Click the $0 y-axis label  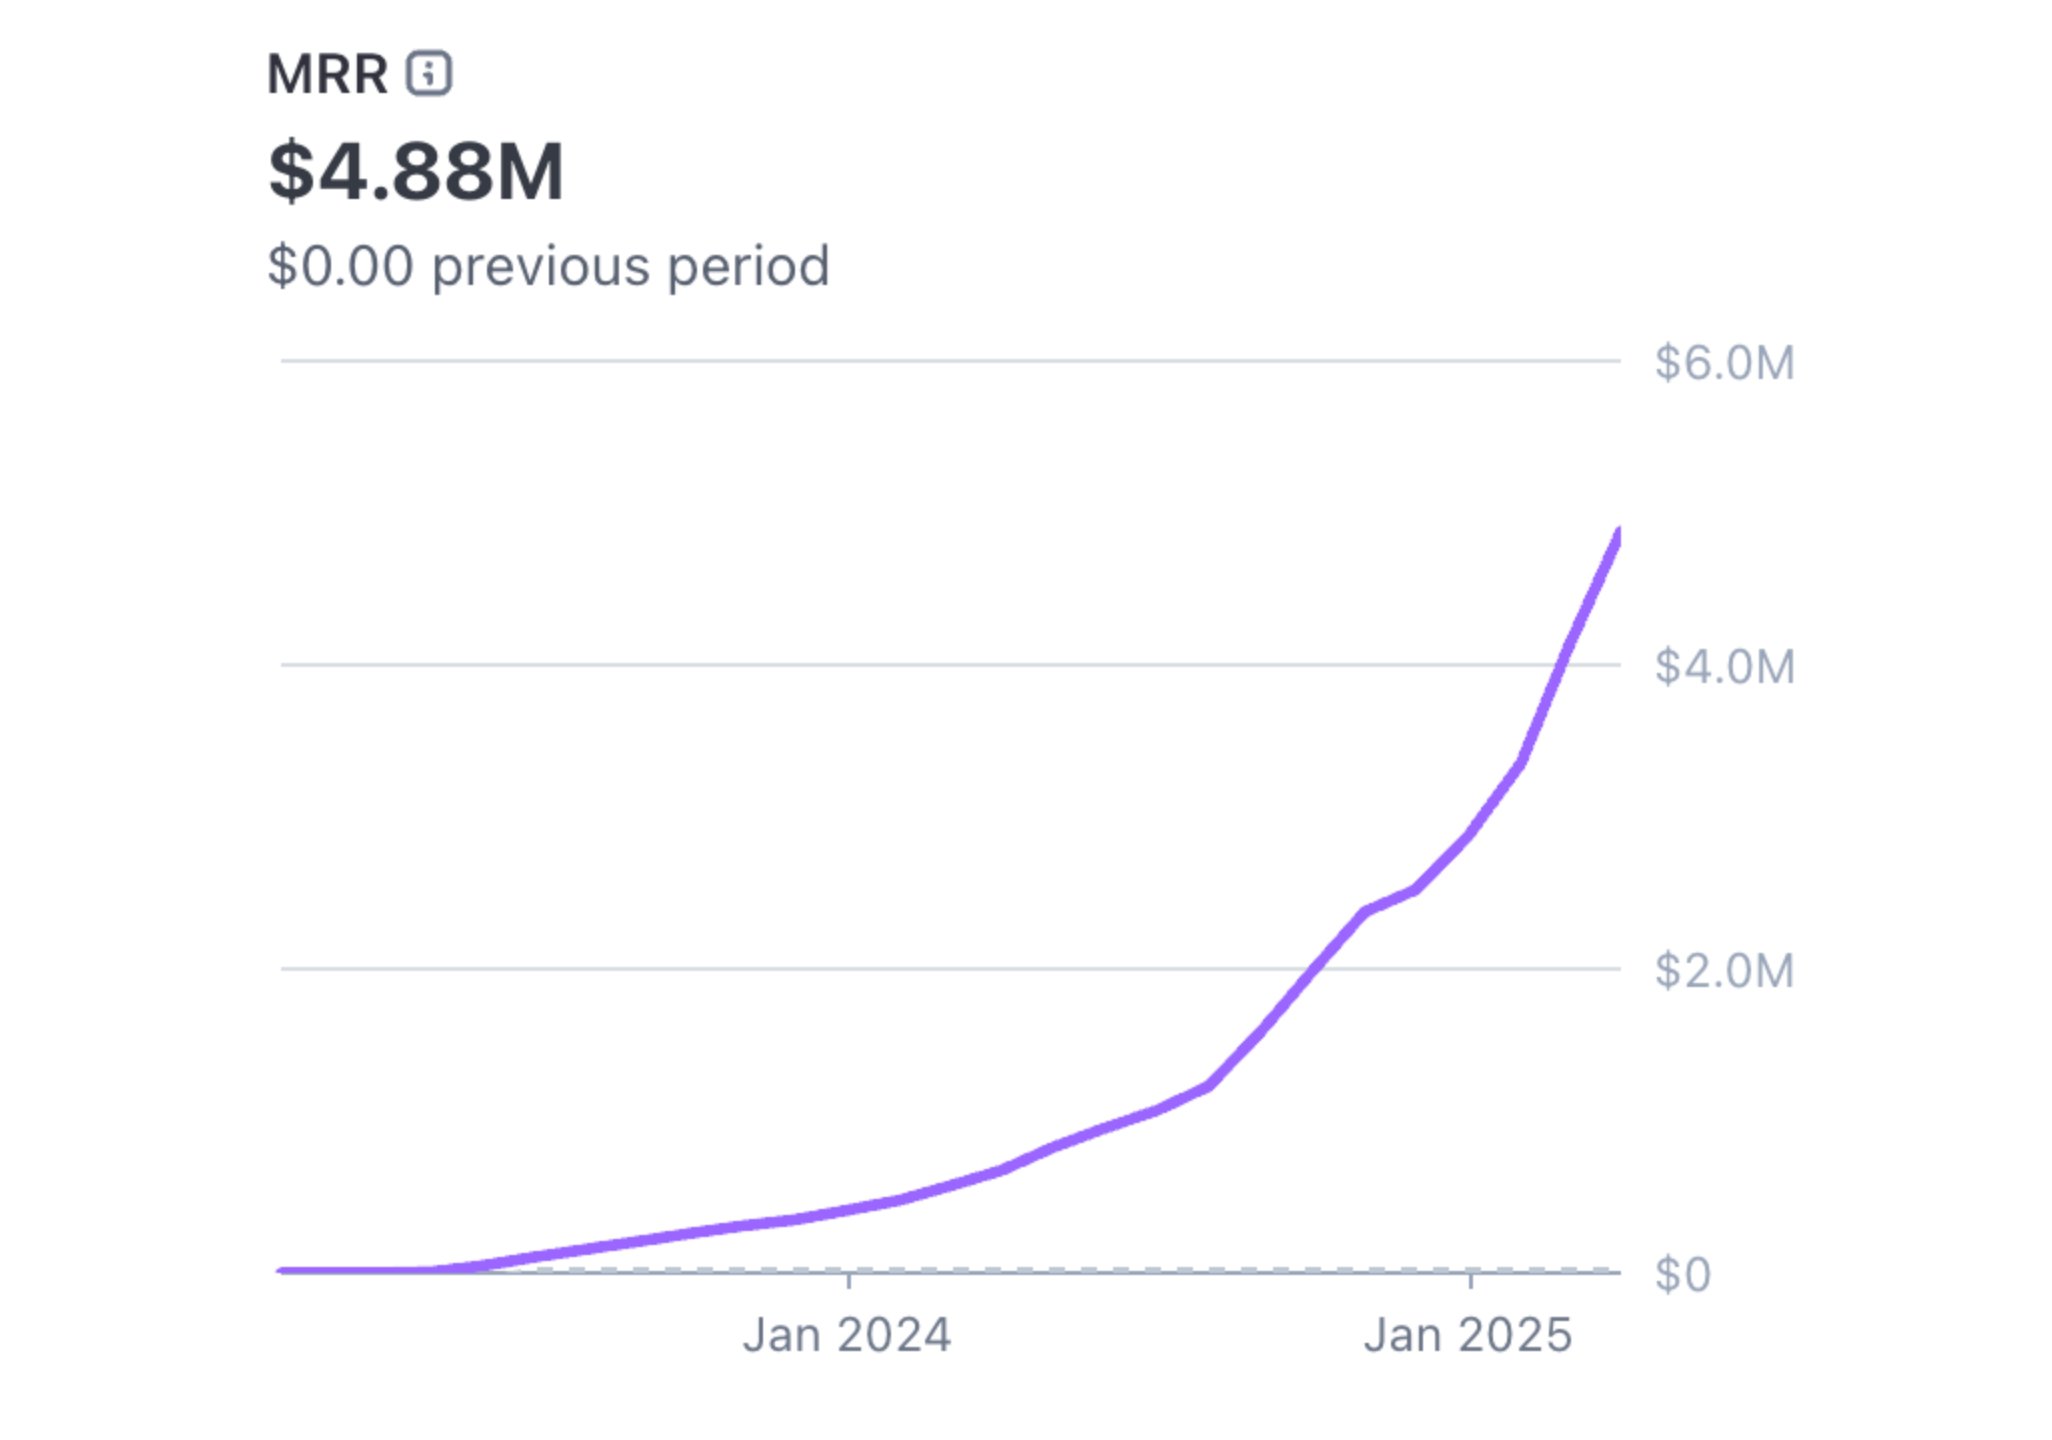pyautogui.click(x=1682, y=1275)
